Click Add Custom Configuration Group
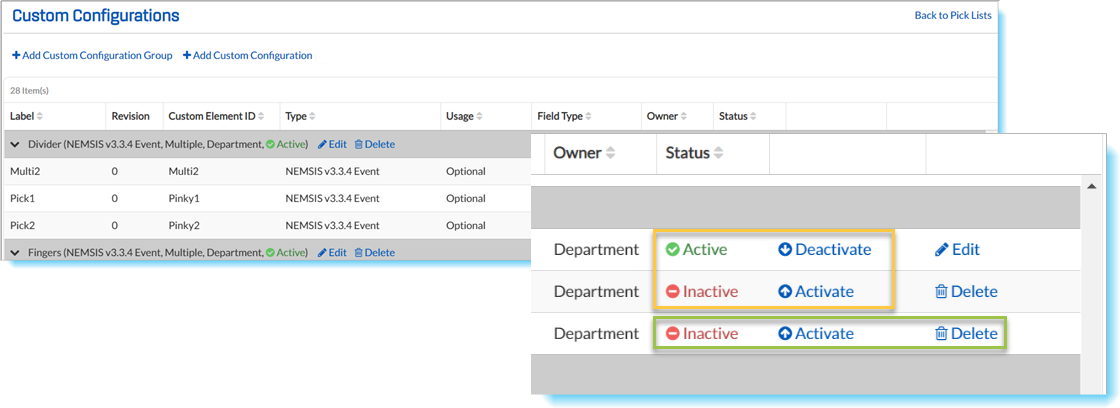Screen dimensions: 1120x408 92,55
